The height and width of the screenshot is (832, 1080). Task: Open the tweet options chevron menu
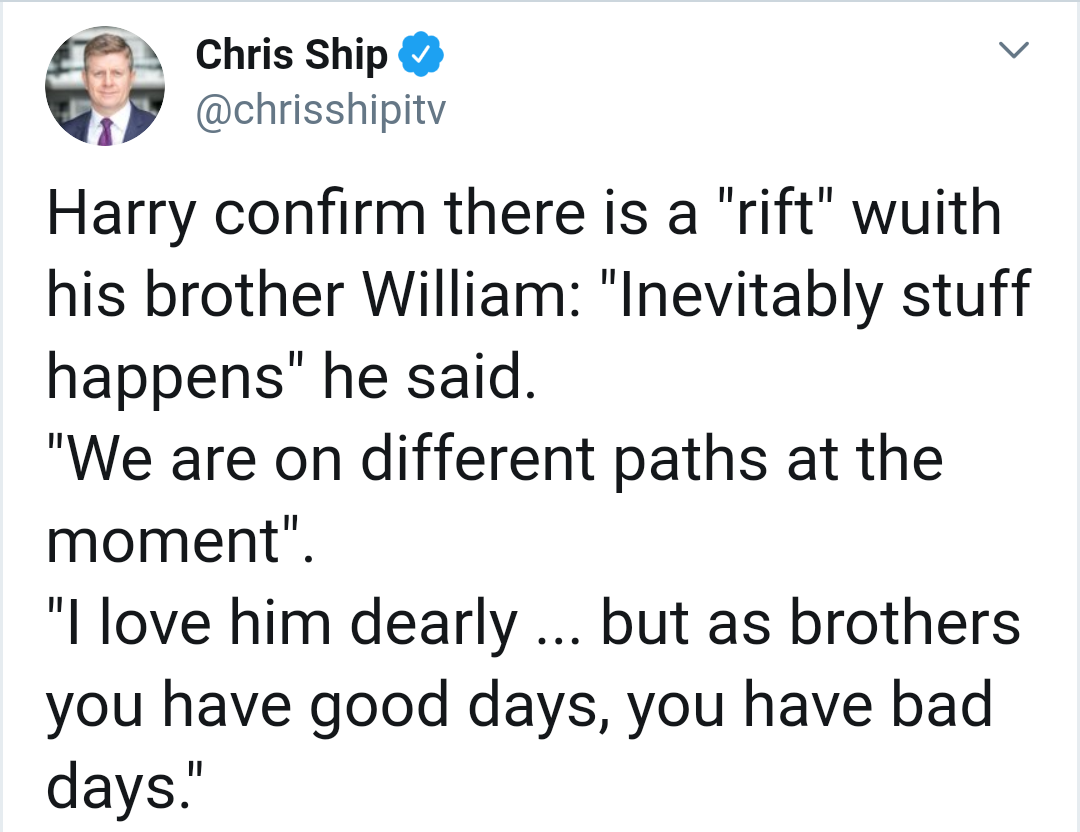(1015, 50)
